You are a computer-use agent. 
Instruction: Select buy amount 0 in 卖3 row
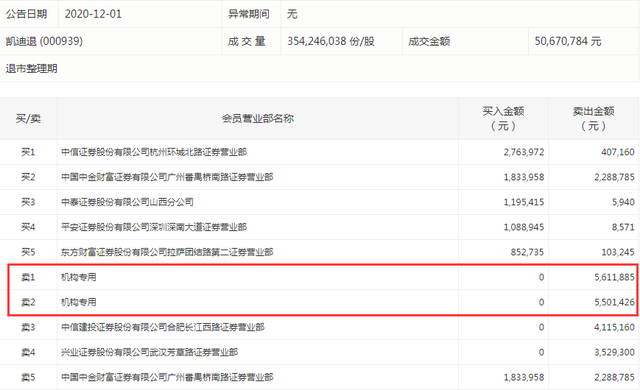541,327
